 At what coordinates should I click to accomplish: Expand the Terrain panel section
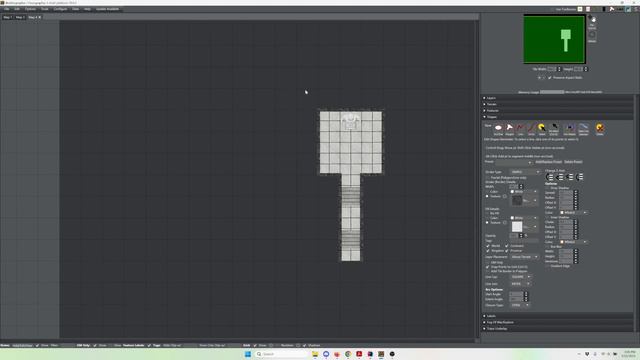(x=558, y=104)
